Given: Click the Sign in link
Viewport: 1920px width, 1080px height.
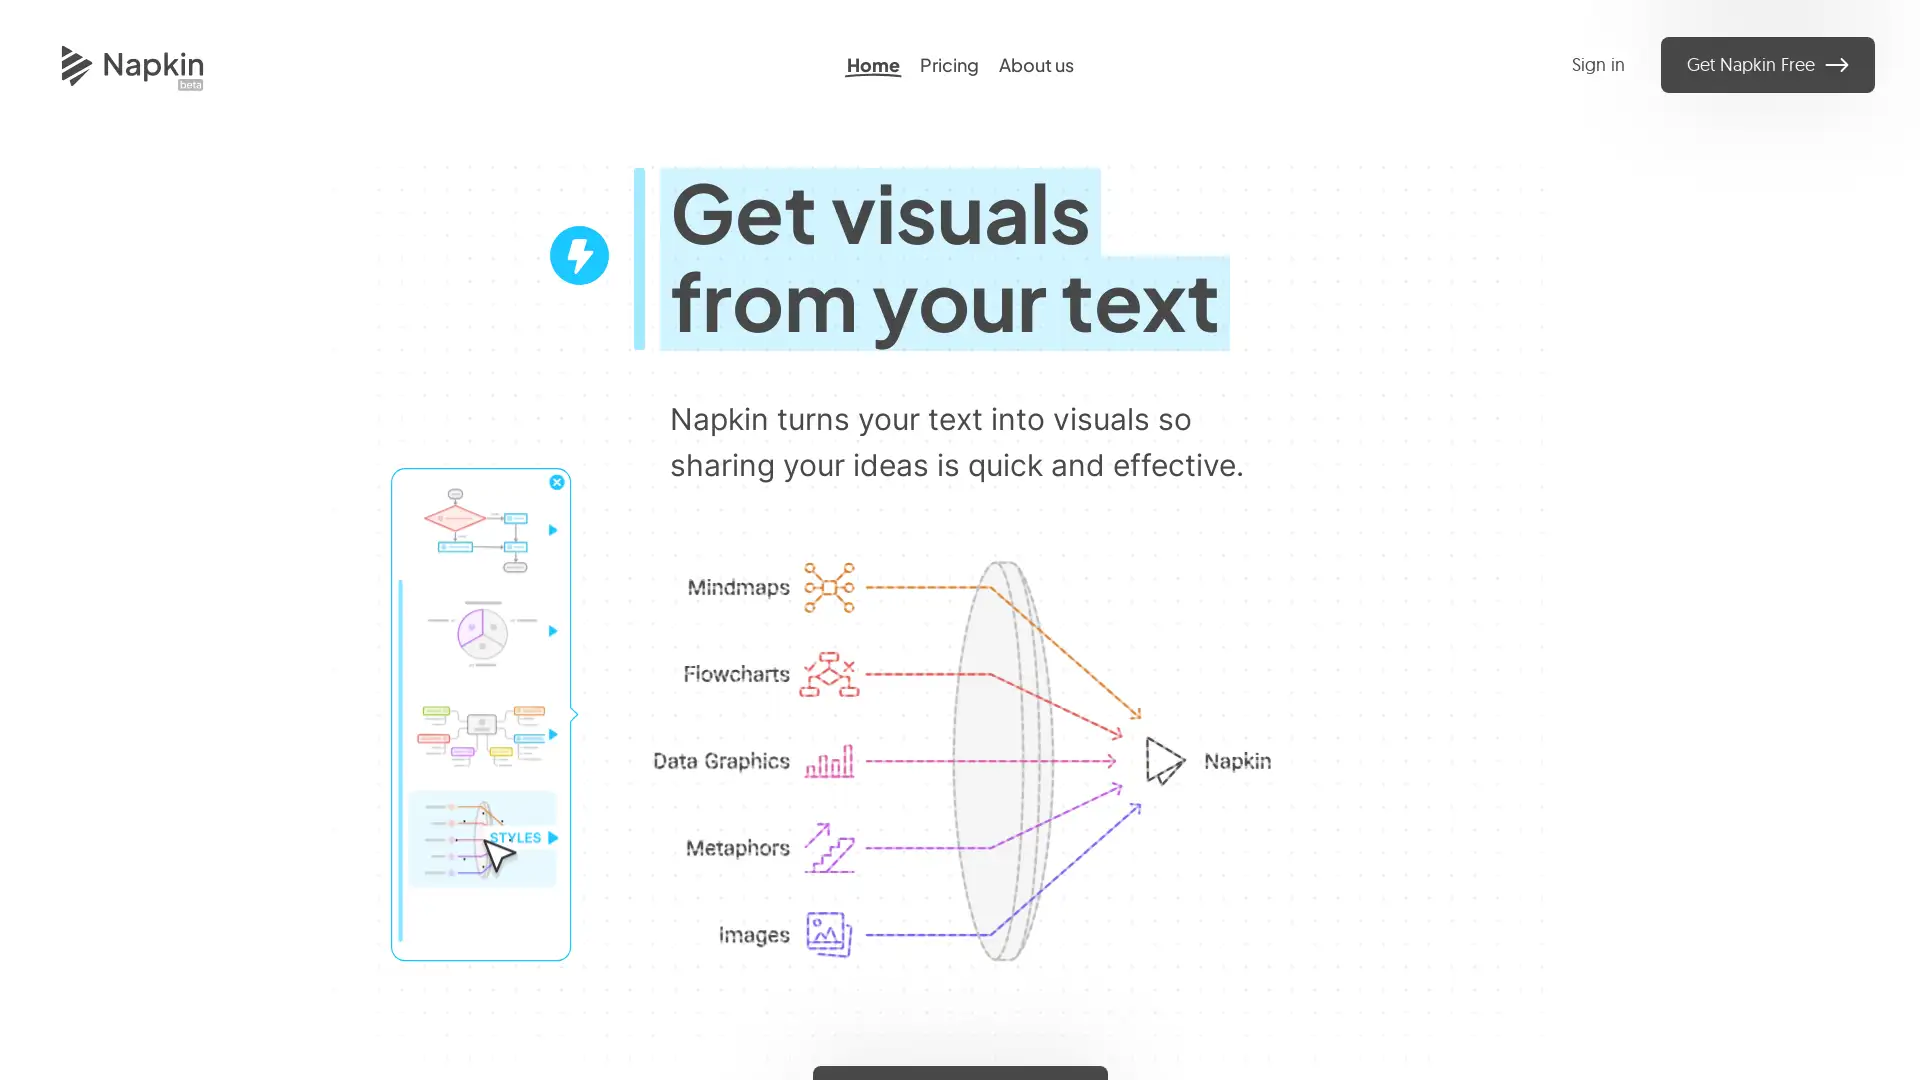Looking at the screenshot, I should [x=1597, y=65].
